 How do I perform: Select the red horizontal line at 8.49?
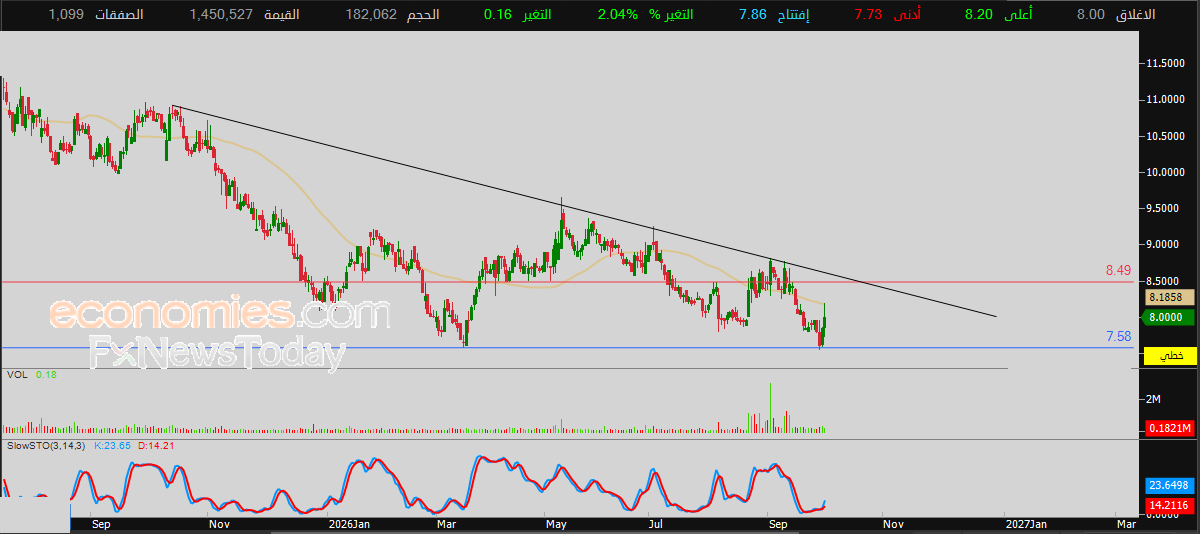pos(568,282)
